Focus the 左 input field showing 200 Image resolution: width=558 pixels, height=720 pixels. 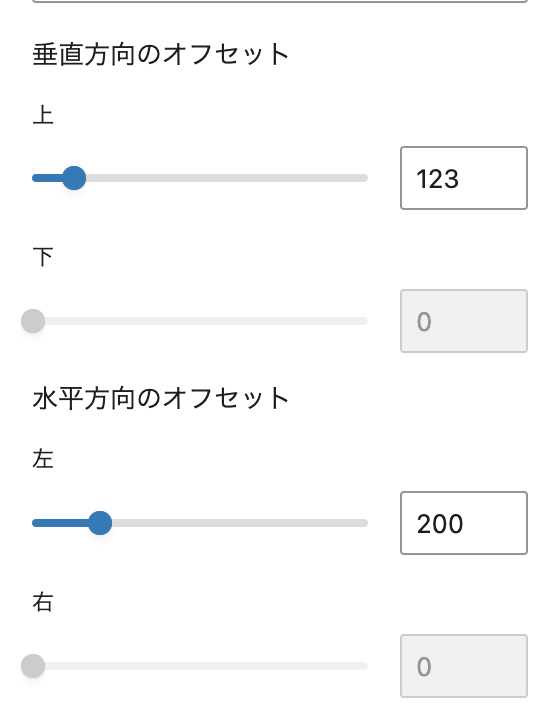464,523
